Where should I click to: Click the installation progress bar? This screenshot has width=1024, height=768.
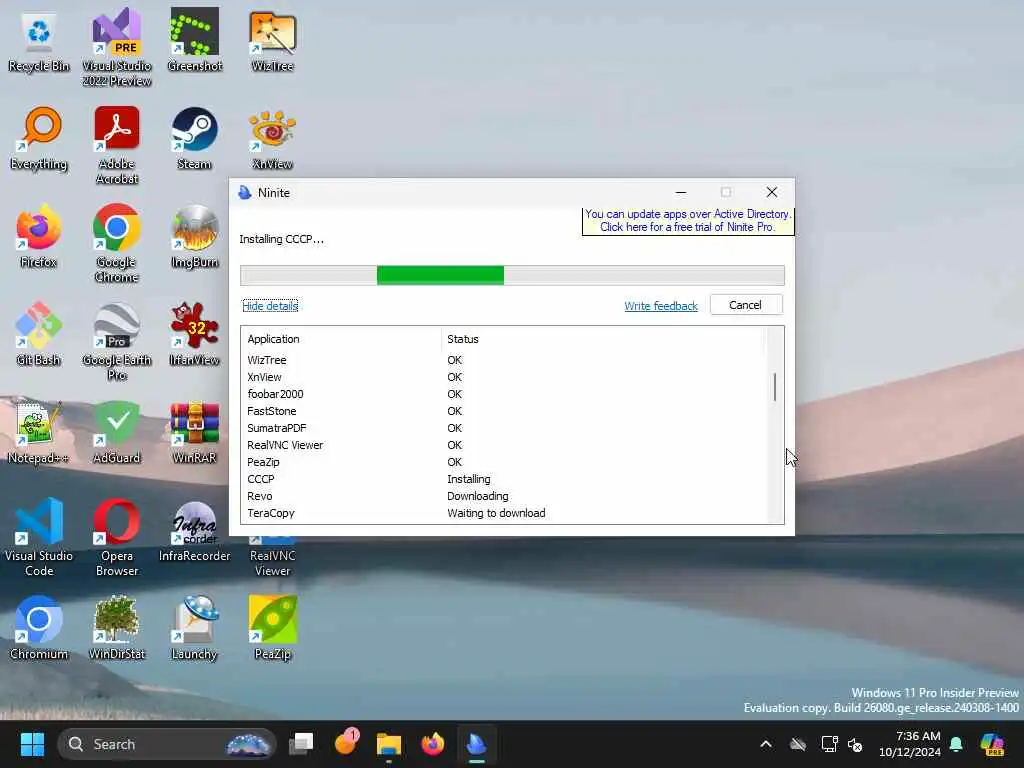(x=512, y=276)
